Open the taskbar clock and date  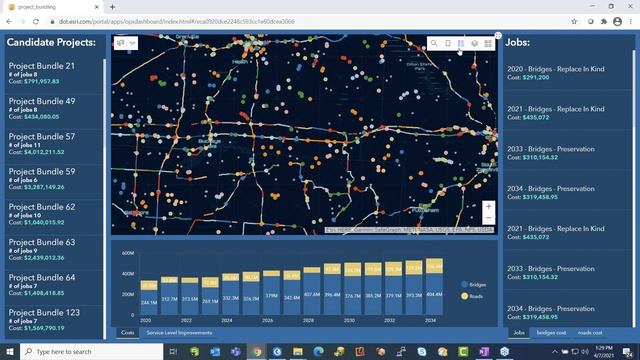(604, 351)
